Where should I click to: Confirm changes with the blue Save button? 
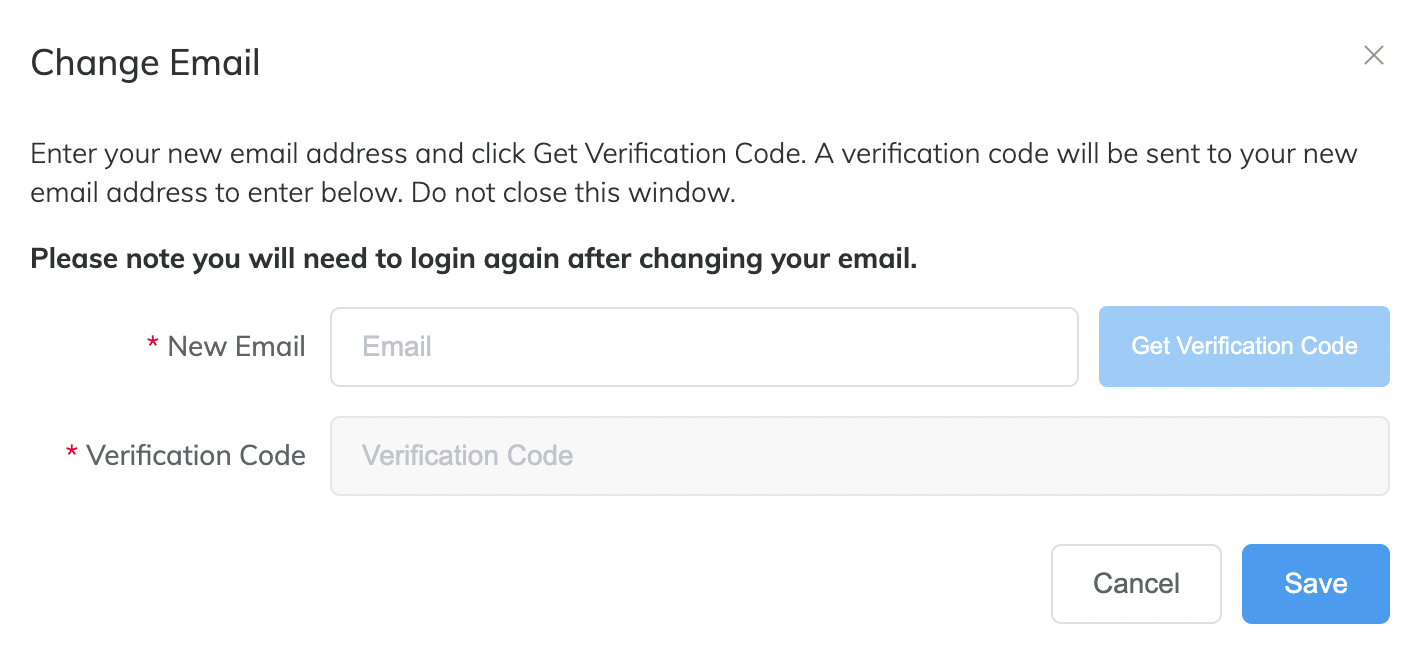pos(1314,583)
